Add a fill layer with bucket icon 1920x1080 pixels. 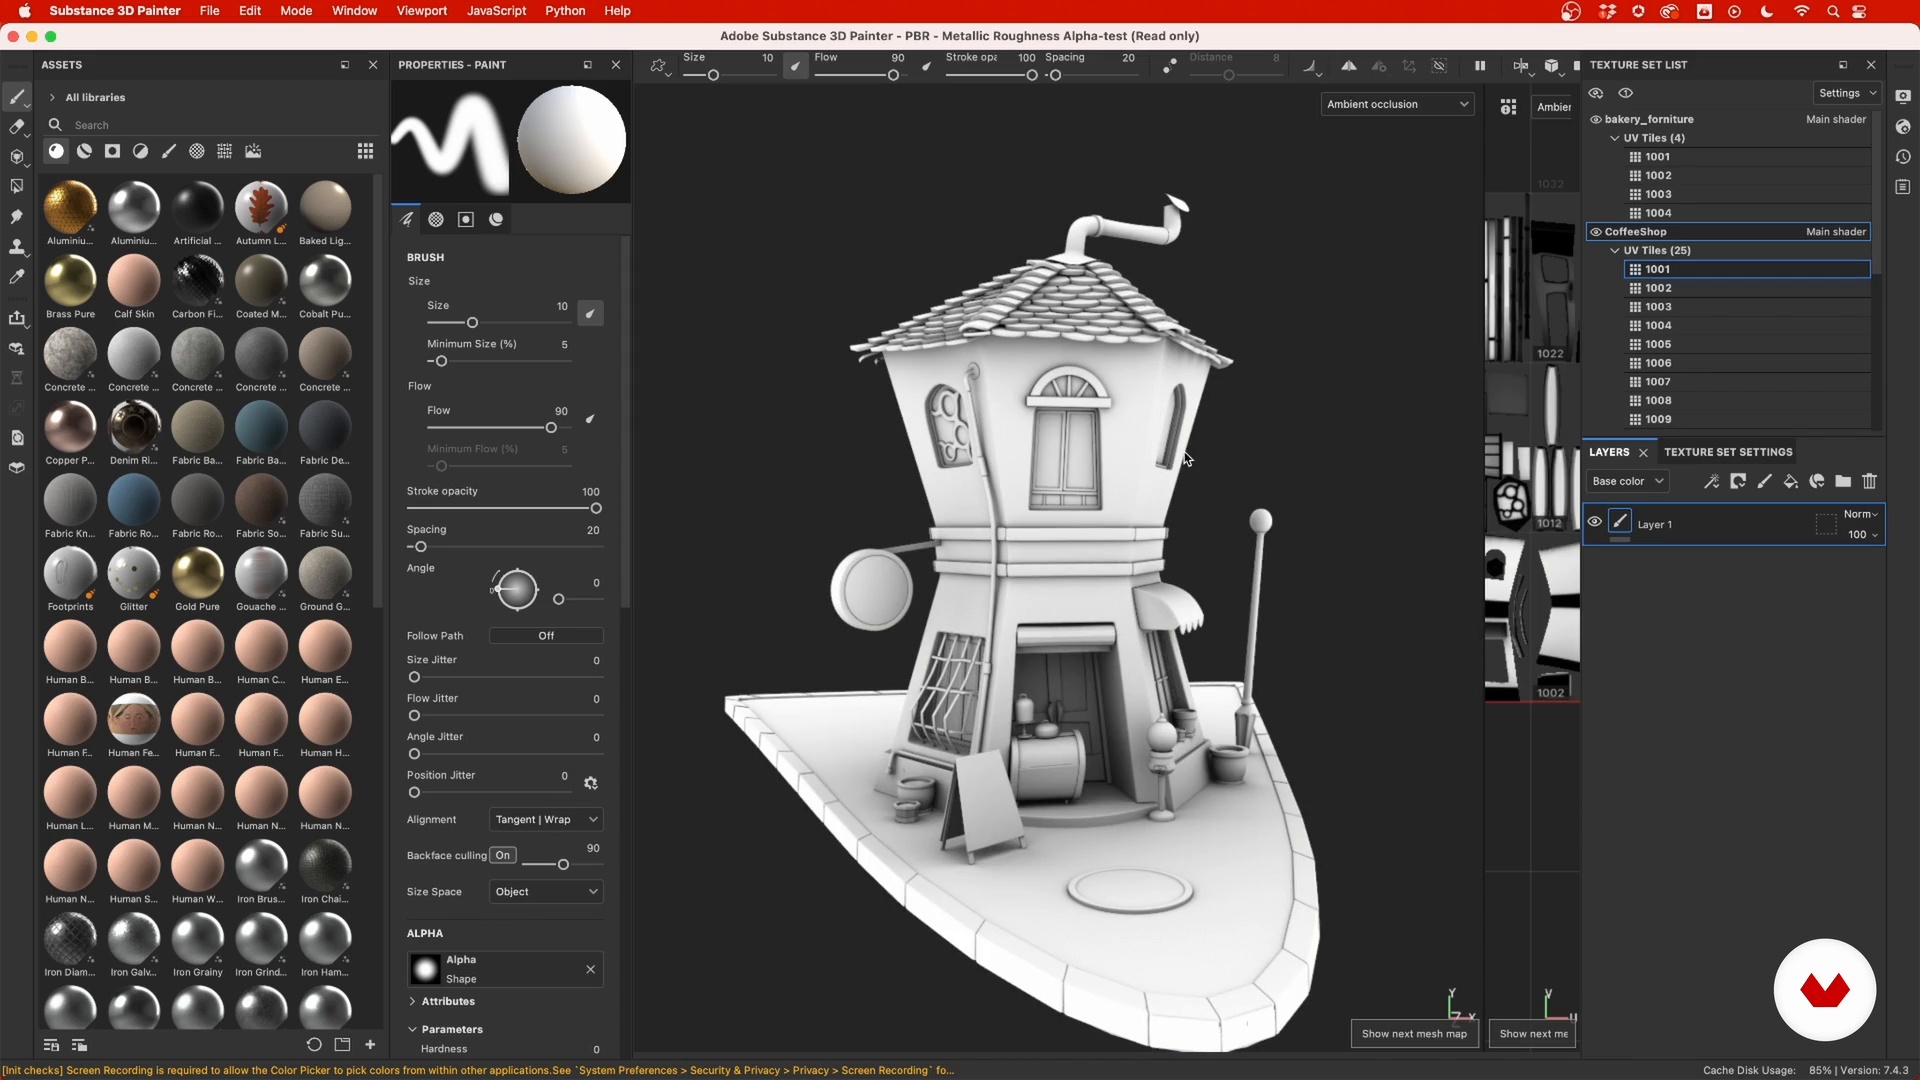tap(1791, 481)
